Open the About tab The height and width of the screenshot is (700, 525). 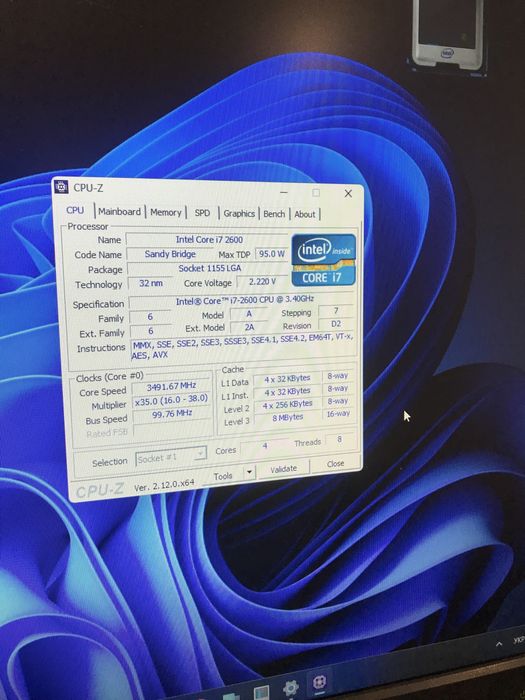(305, 214)
